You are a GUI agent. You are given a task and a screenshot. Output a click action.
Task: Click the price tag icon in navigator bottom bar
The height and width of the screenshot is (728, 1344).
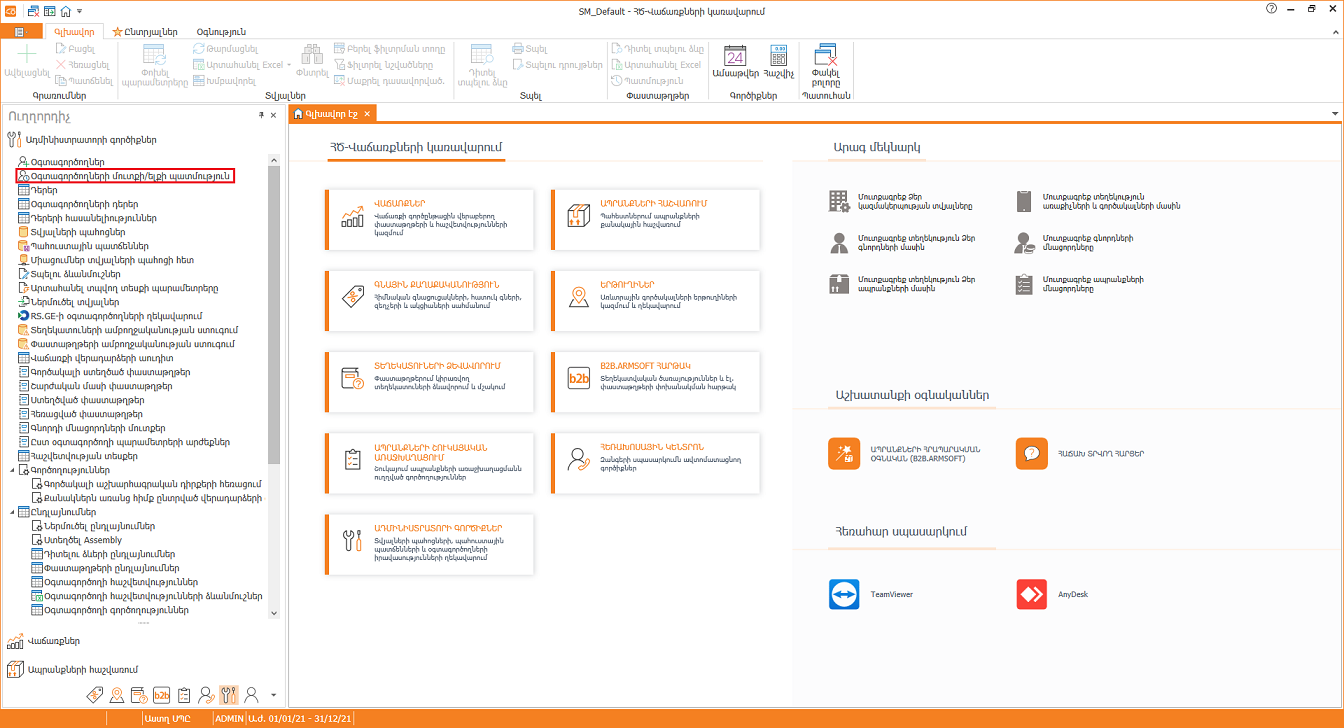point(96,694)
